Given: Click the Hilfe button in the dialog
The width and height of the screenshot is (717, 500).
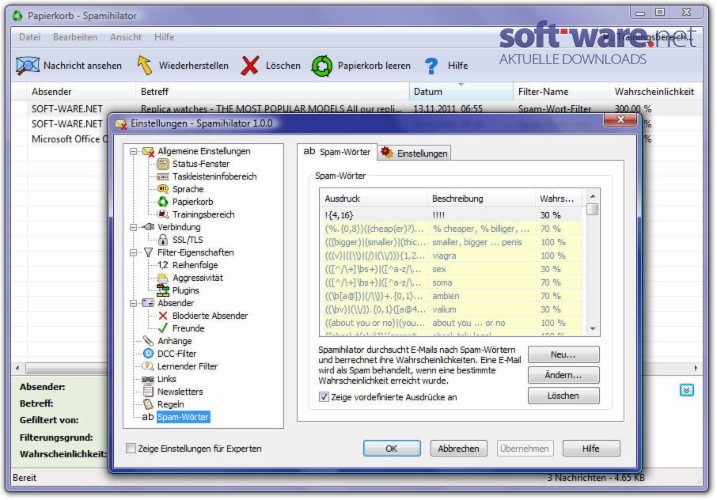Looking at the screenshot, I should (591, 449).
